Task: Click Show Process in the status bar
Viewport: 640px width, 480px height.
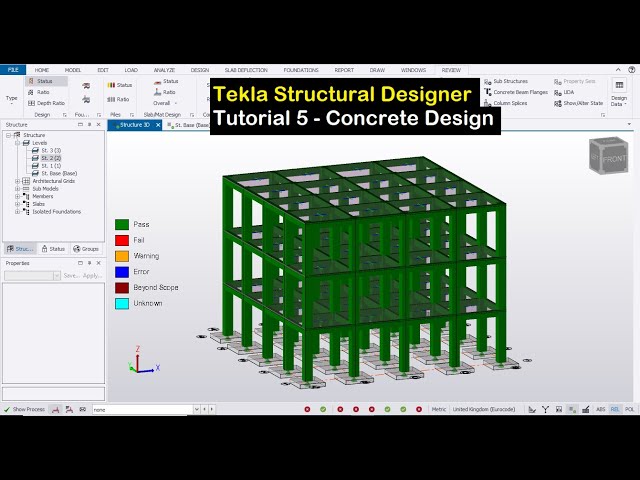Action: coord(24,409)
